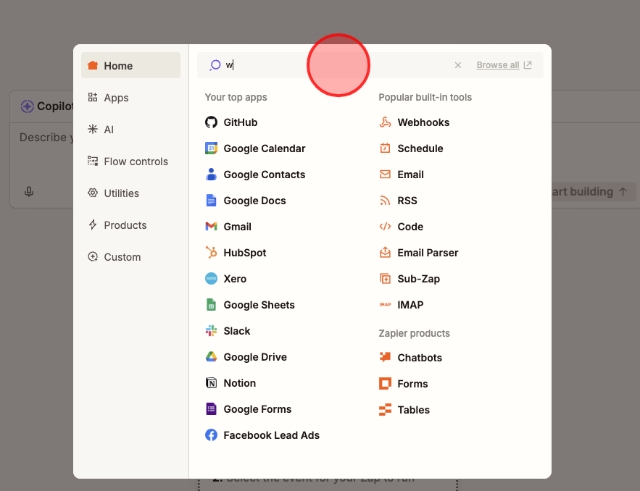Click the Forms product icon
Screen dimensions: 640x491
tap(385, 384)
